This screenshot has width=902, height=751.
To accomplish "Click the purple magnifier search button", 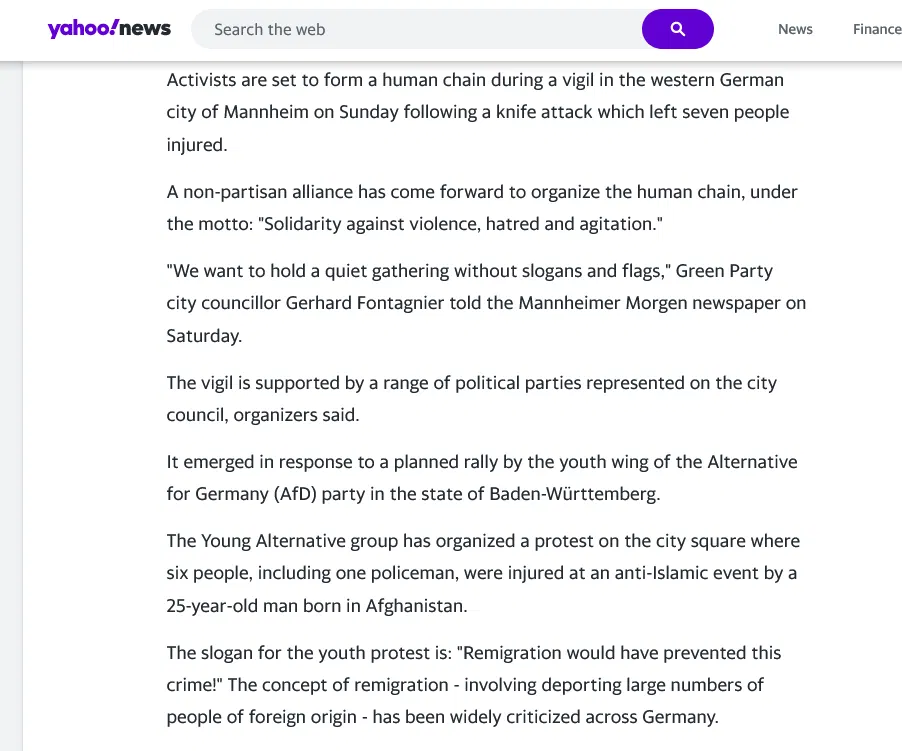I will point(678,29).
